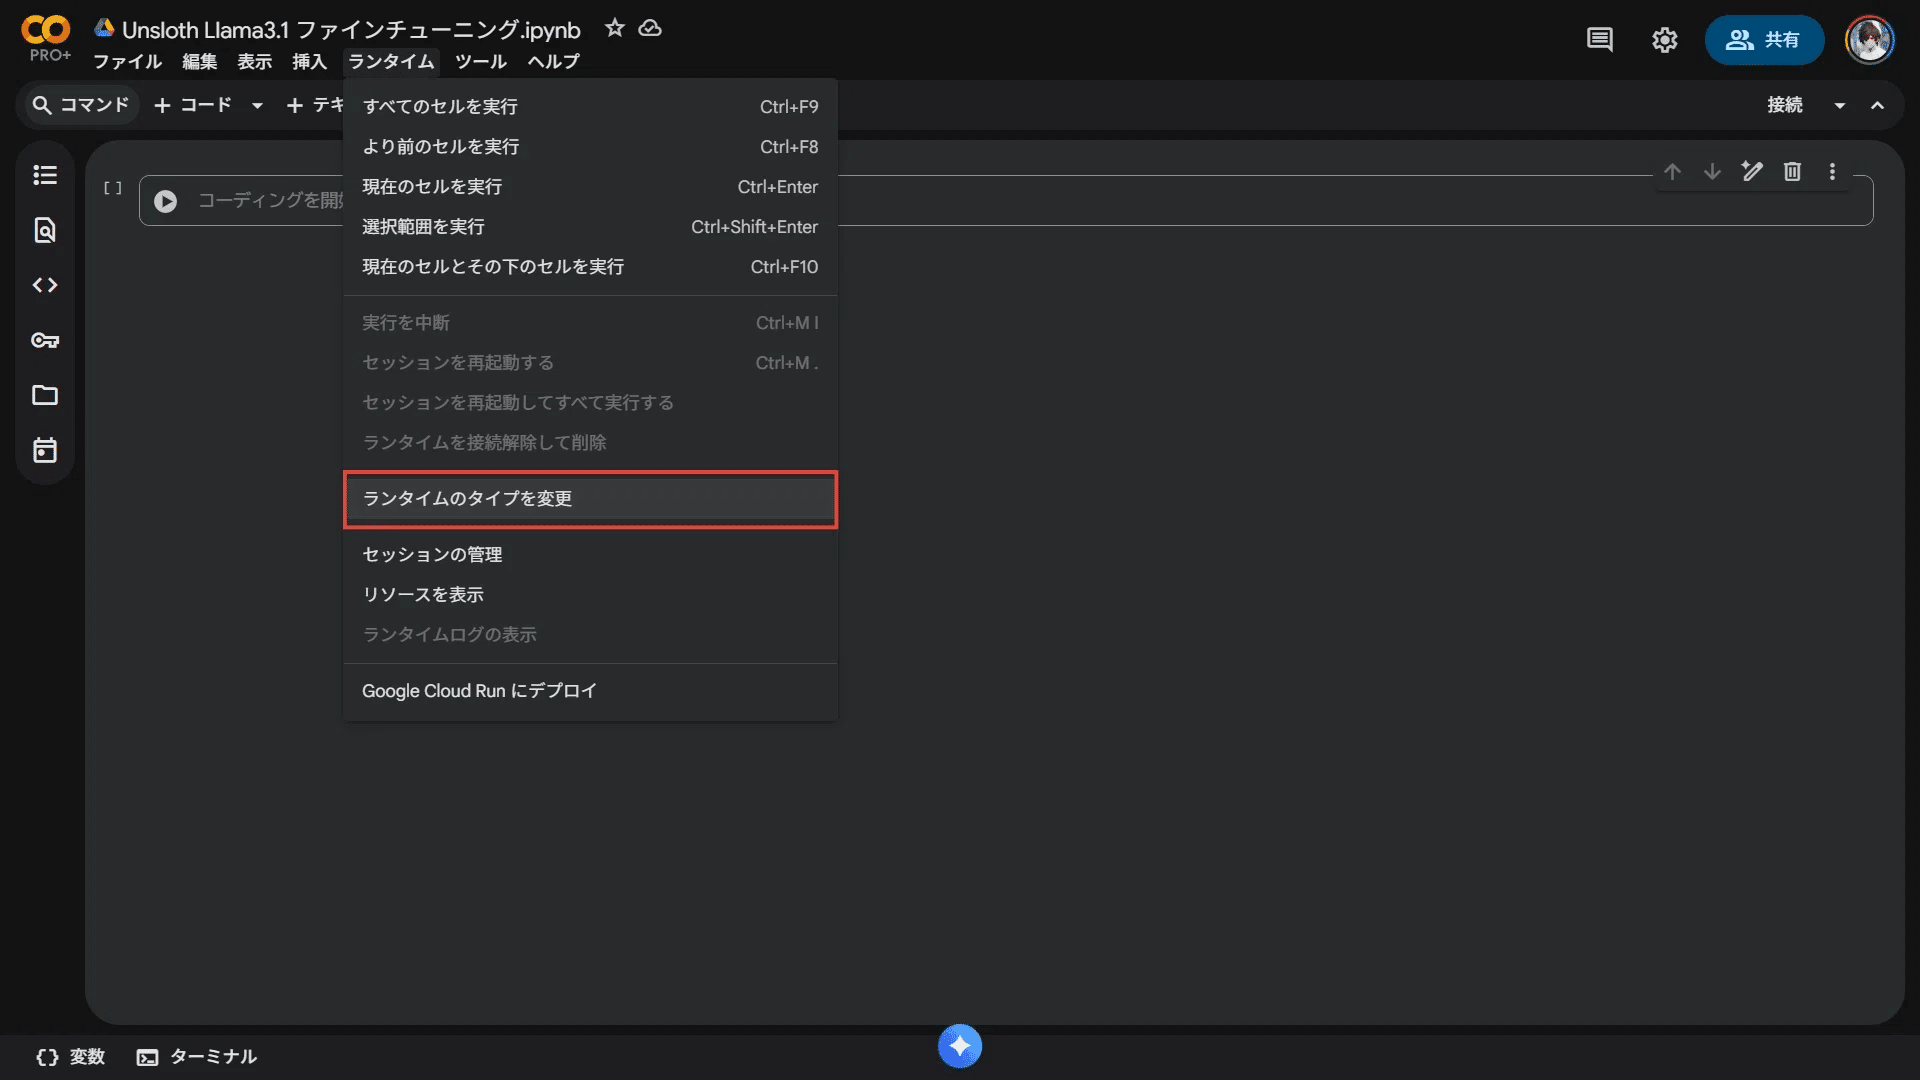The height and width of the screenshot is (1080, 1920).
Task: Open the command palette search
Action: pyautogui.click(x=81, y=105)
